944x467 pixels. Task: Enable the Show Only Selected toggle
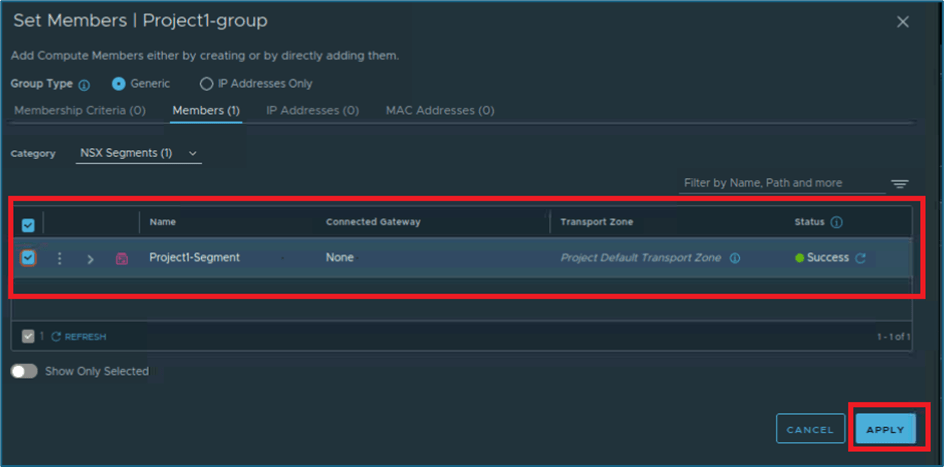pos(24,371)
